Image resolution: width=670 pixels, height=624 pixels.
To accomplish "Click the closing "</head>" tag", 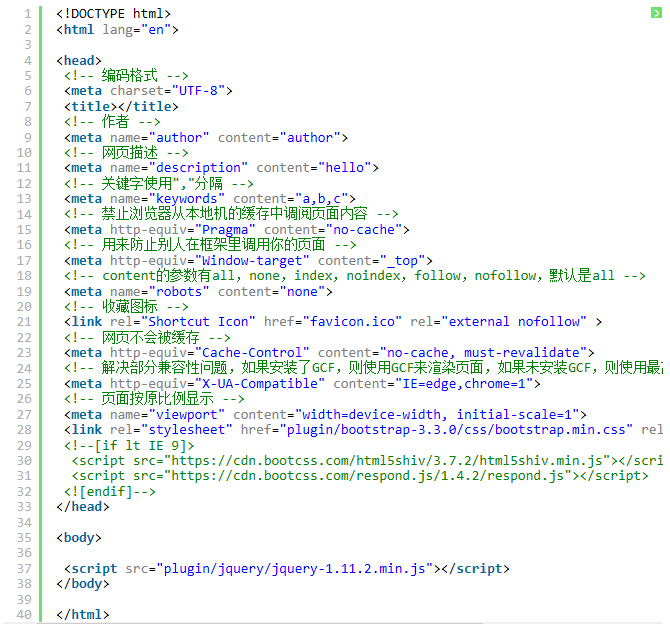I will [x=82, y=506].
